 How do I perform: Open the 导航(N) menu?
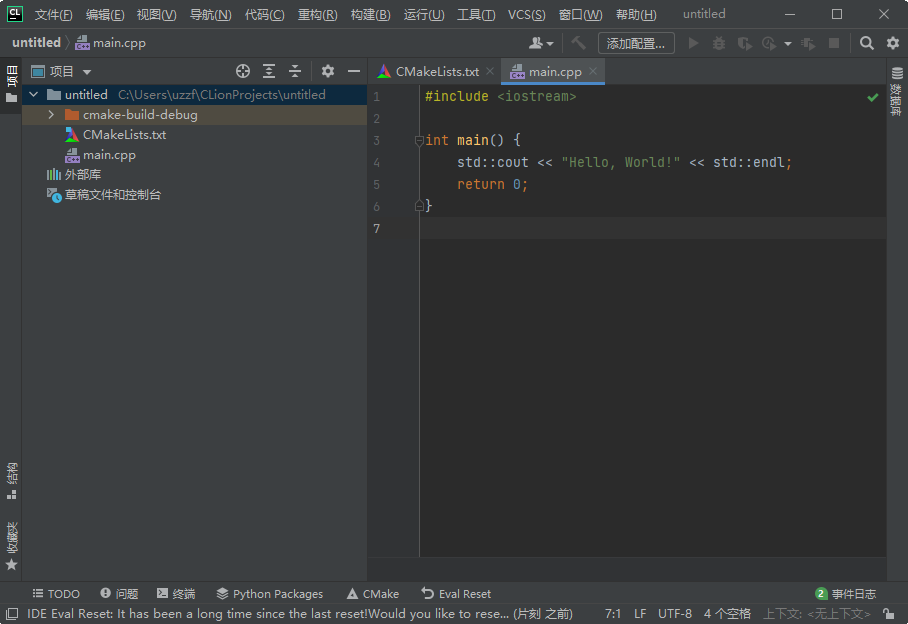[x=210, y=14]
